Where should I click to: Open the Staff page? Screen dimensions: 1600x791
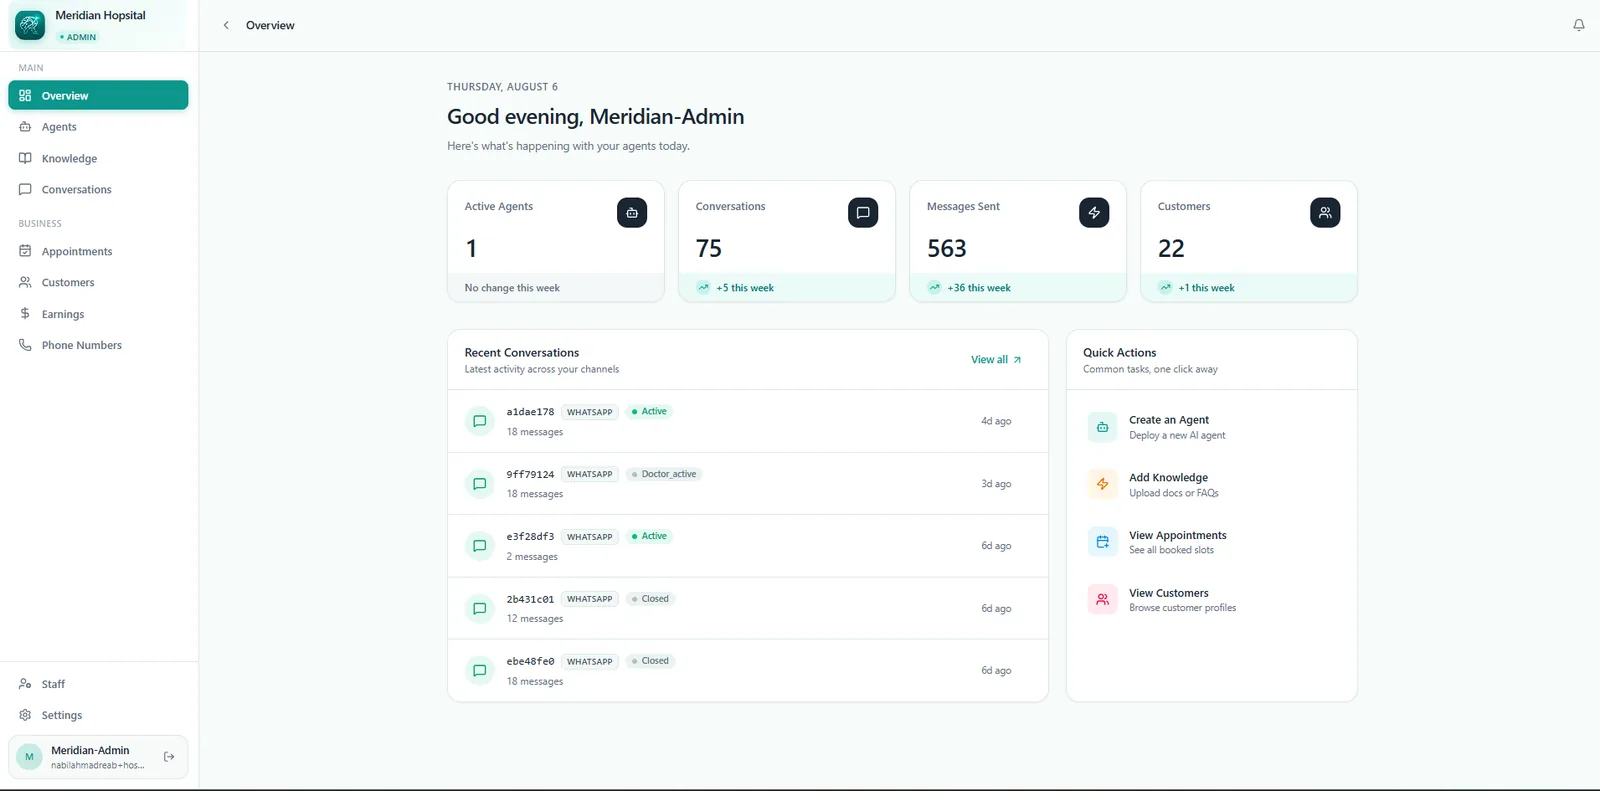[x=98, y=684]
